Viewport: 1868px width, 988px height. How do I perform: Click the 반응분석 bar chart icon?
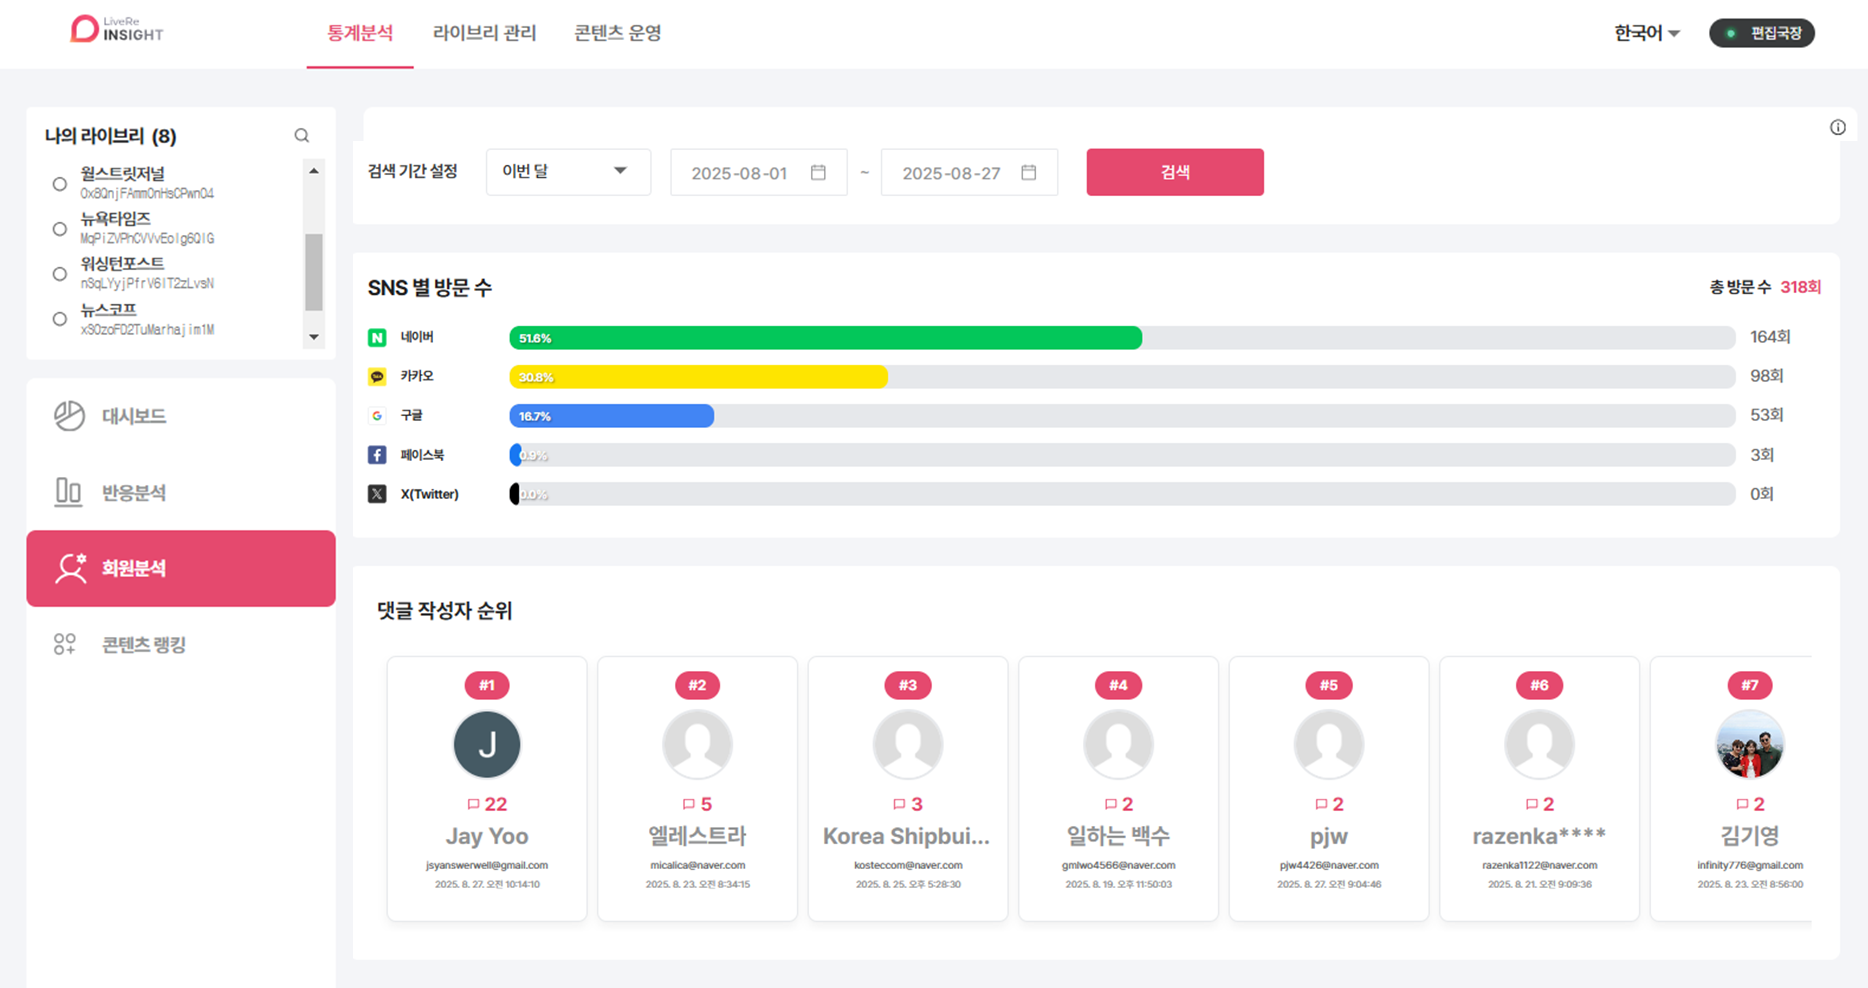pos(68,492)
